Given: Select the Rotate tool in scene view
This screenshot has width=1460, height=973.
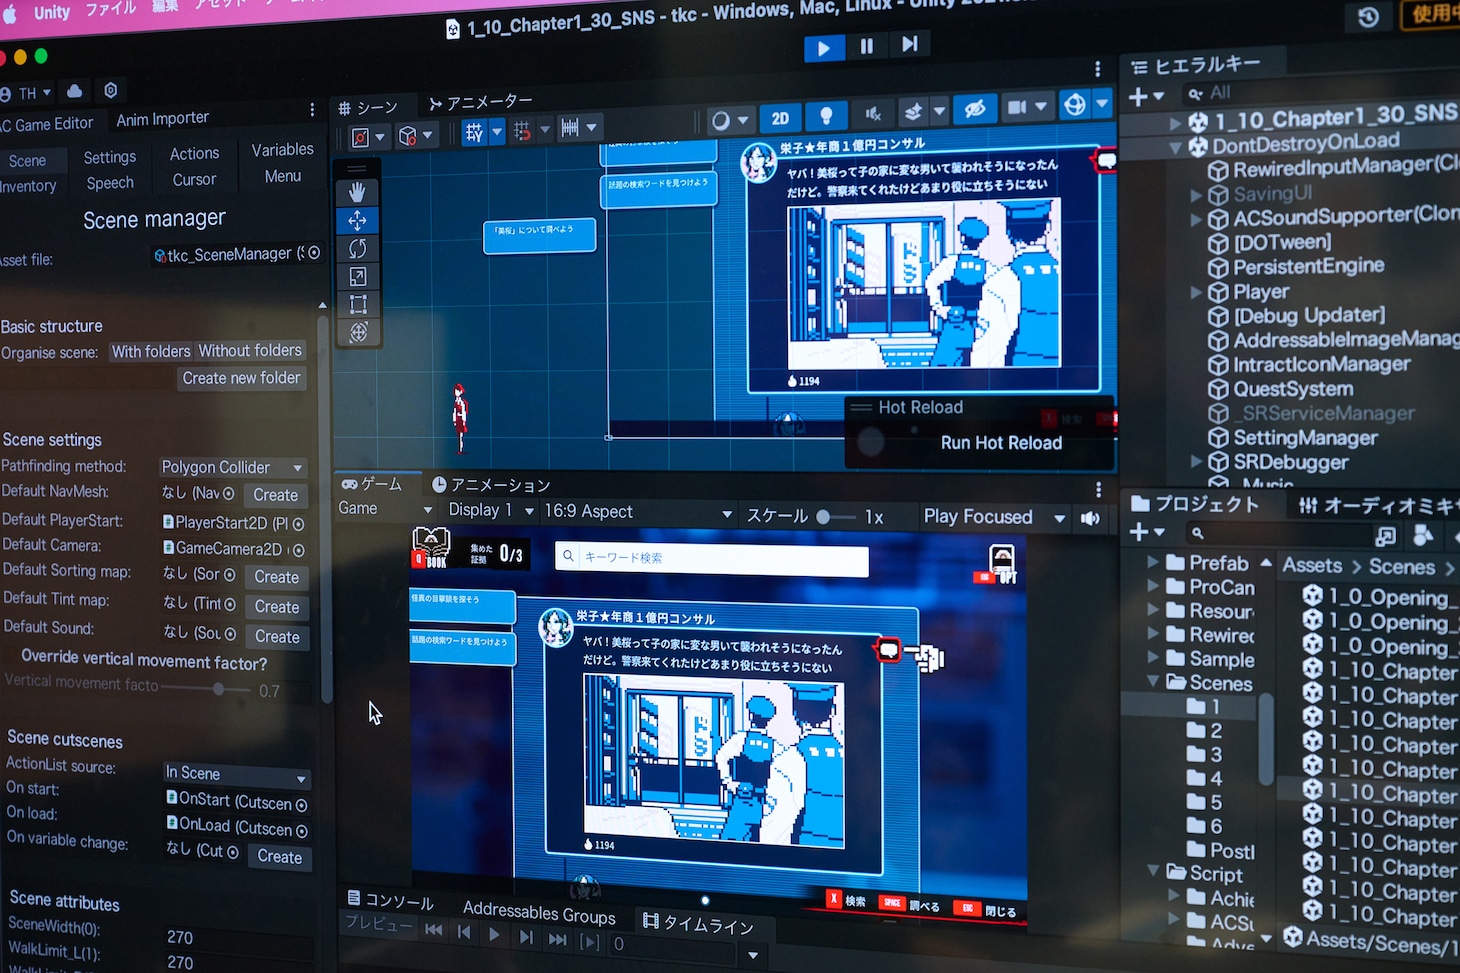Looking at the screenshot, I should [x=357, y=248].
